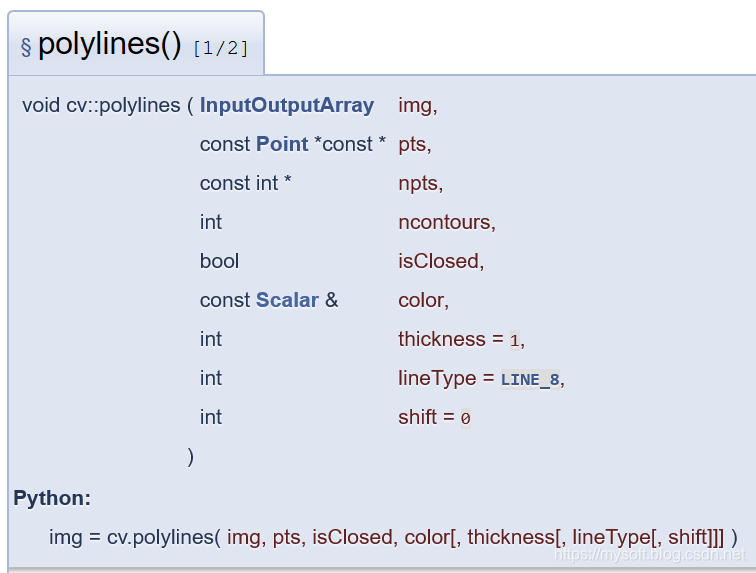Click the § permalink symbol before polylines()
Viewport: 756px width, 573px height.
click(x=26, y=47)
